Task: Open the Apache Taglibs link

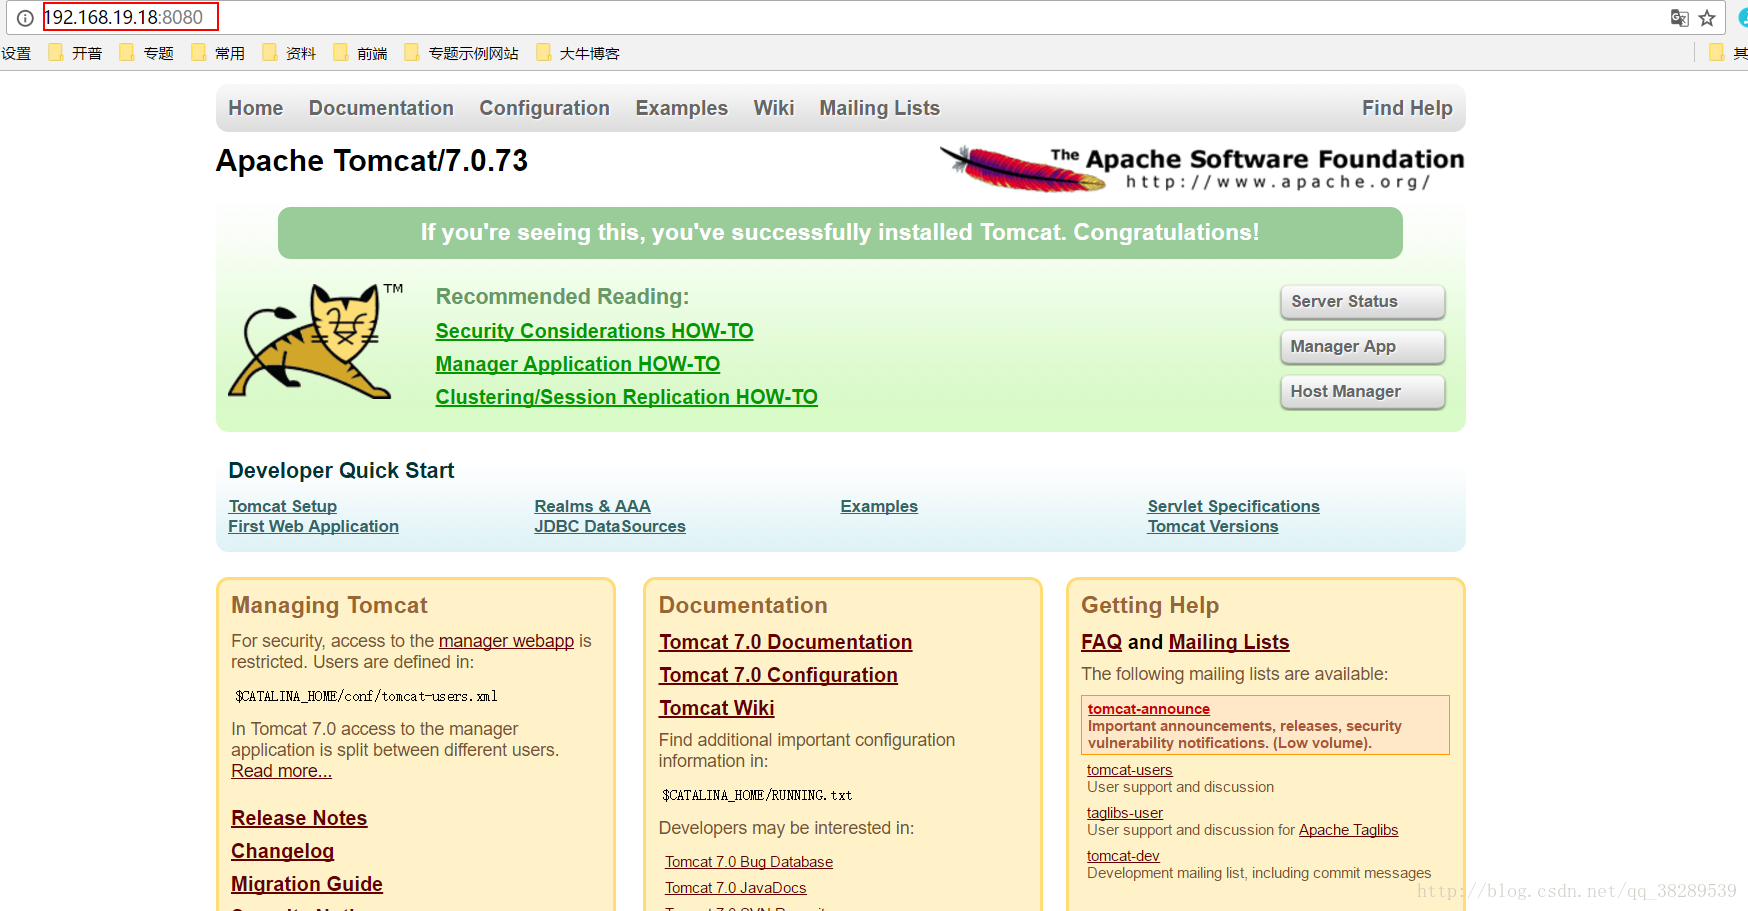Action: (x=1348, y=830)
